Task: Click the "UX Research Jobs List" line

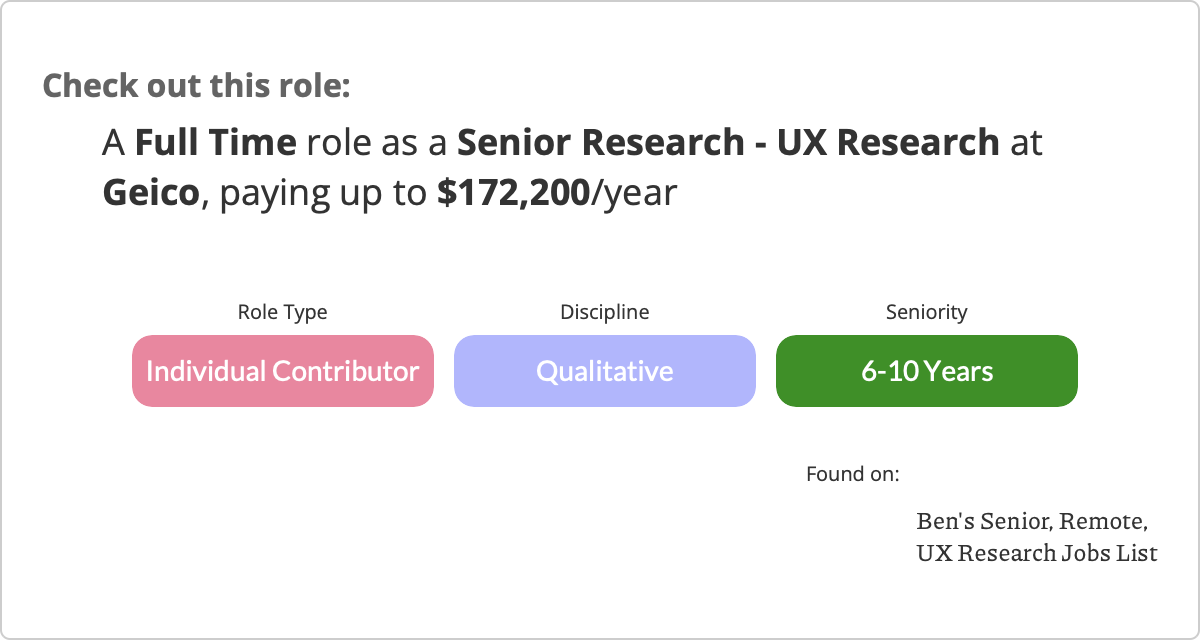Action: [x=1037, y=552]
